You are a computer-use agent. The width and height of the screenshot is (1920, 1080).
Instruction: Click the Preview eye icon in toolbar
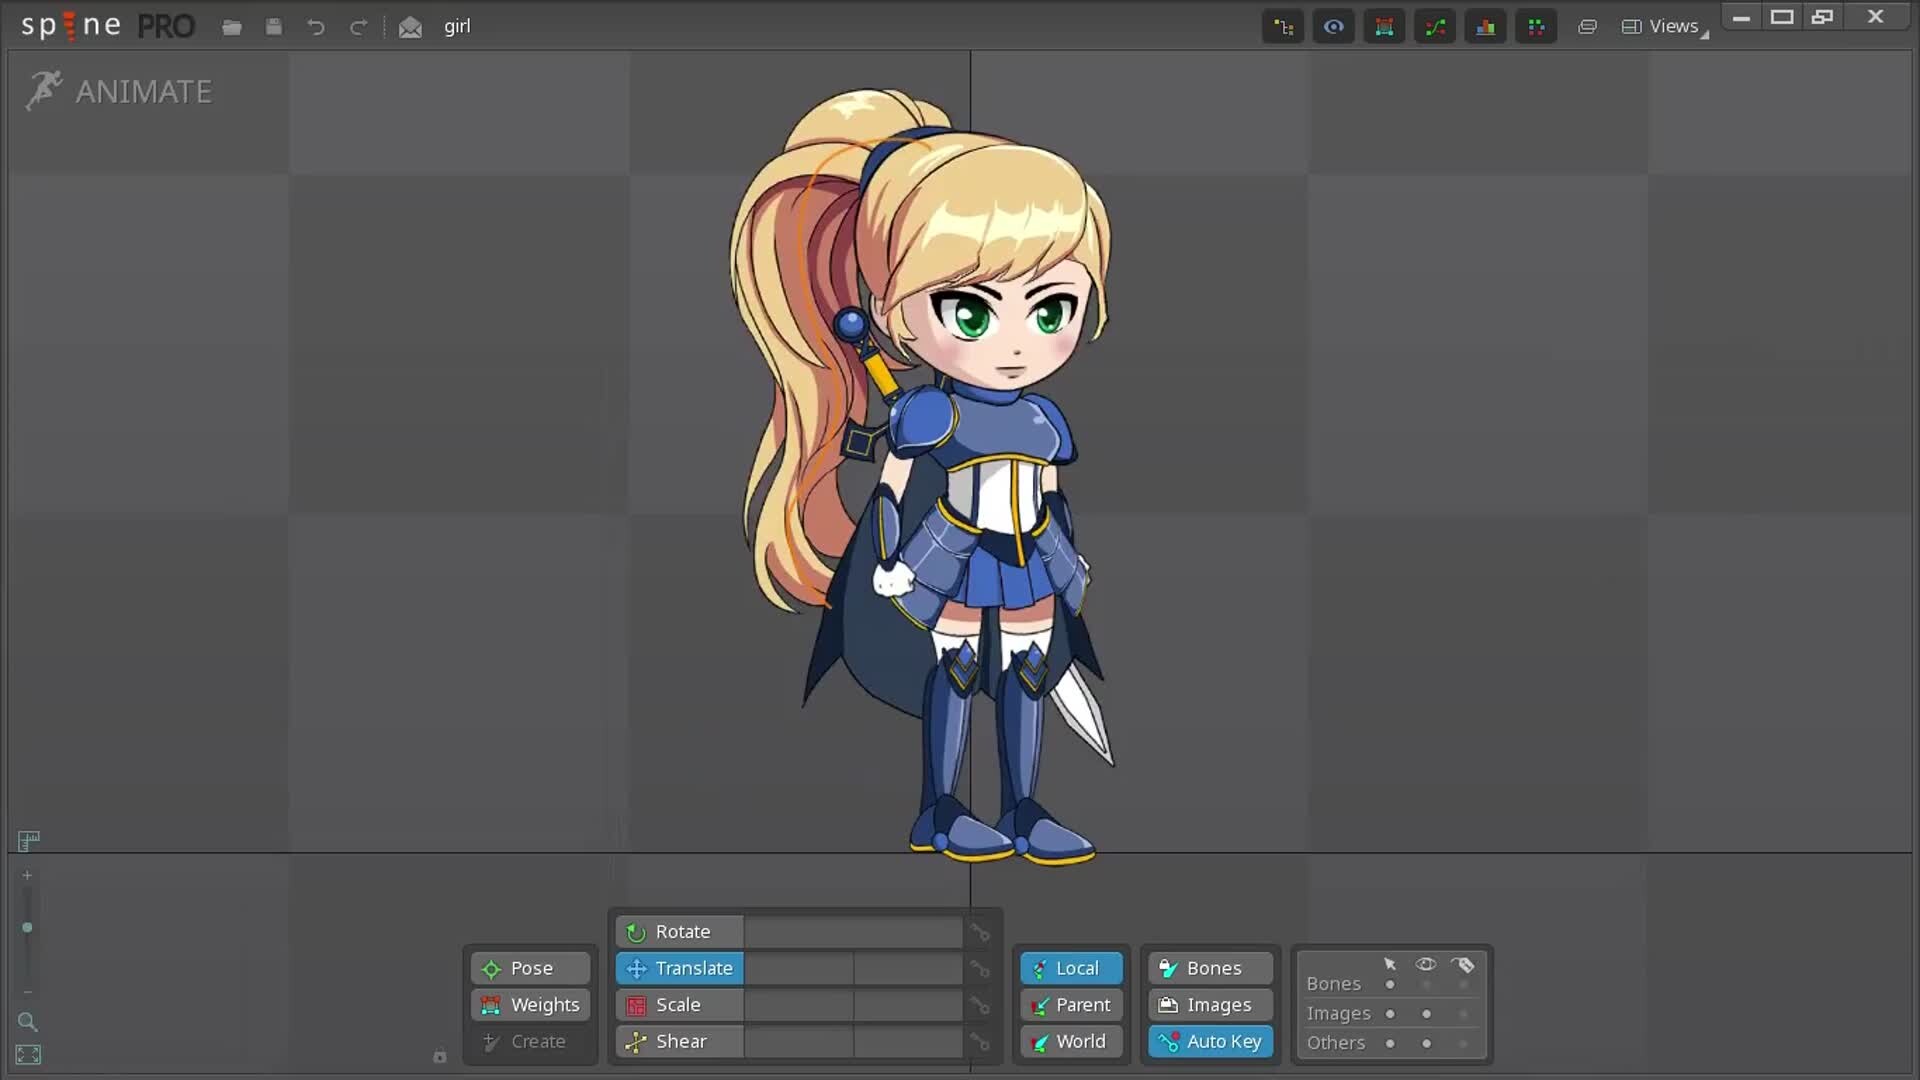pos(1333,27)
